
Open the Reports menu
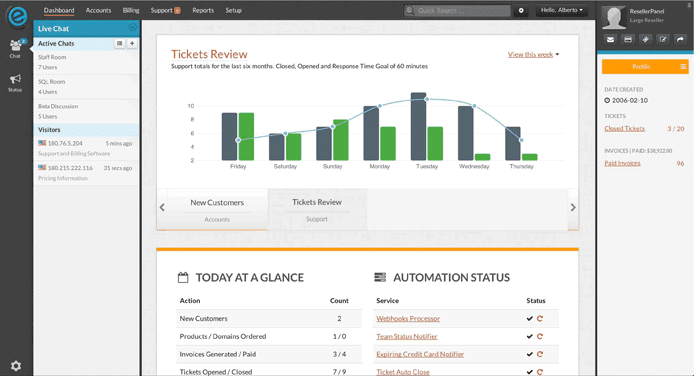(x=203, y=10)
